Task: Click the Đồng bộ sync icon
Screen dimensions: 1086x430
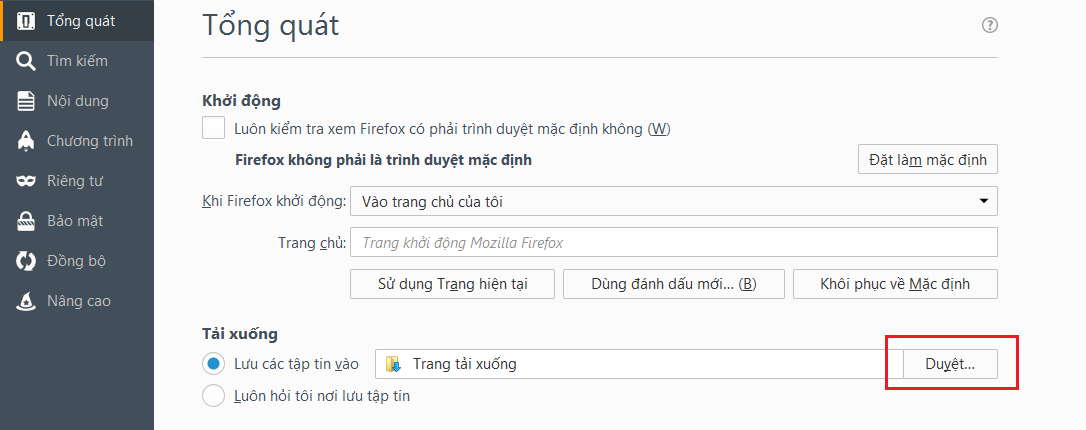Action: click(27, 261)
